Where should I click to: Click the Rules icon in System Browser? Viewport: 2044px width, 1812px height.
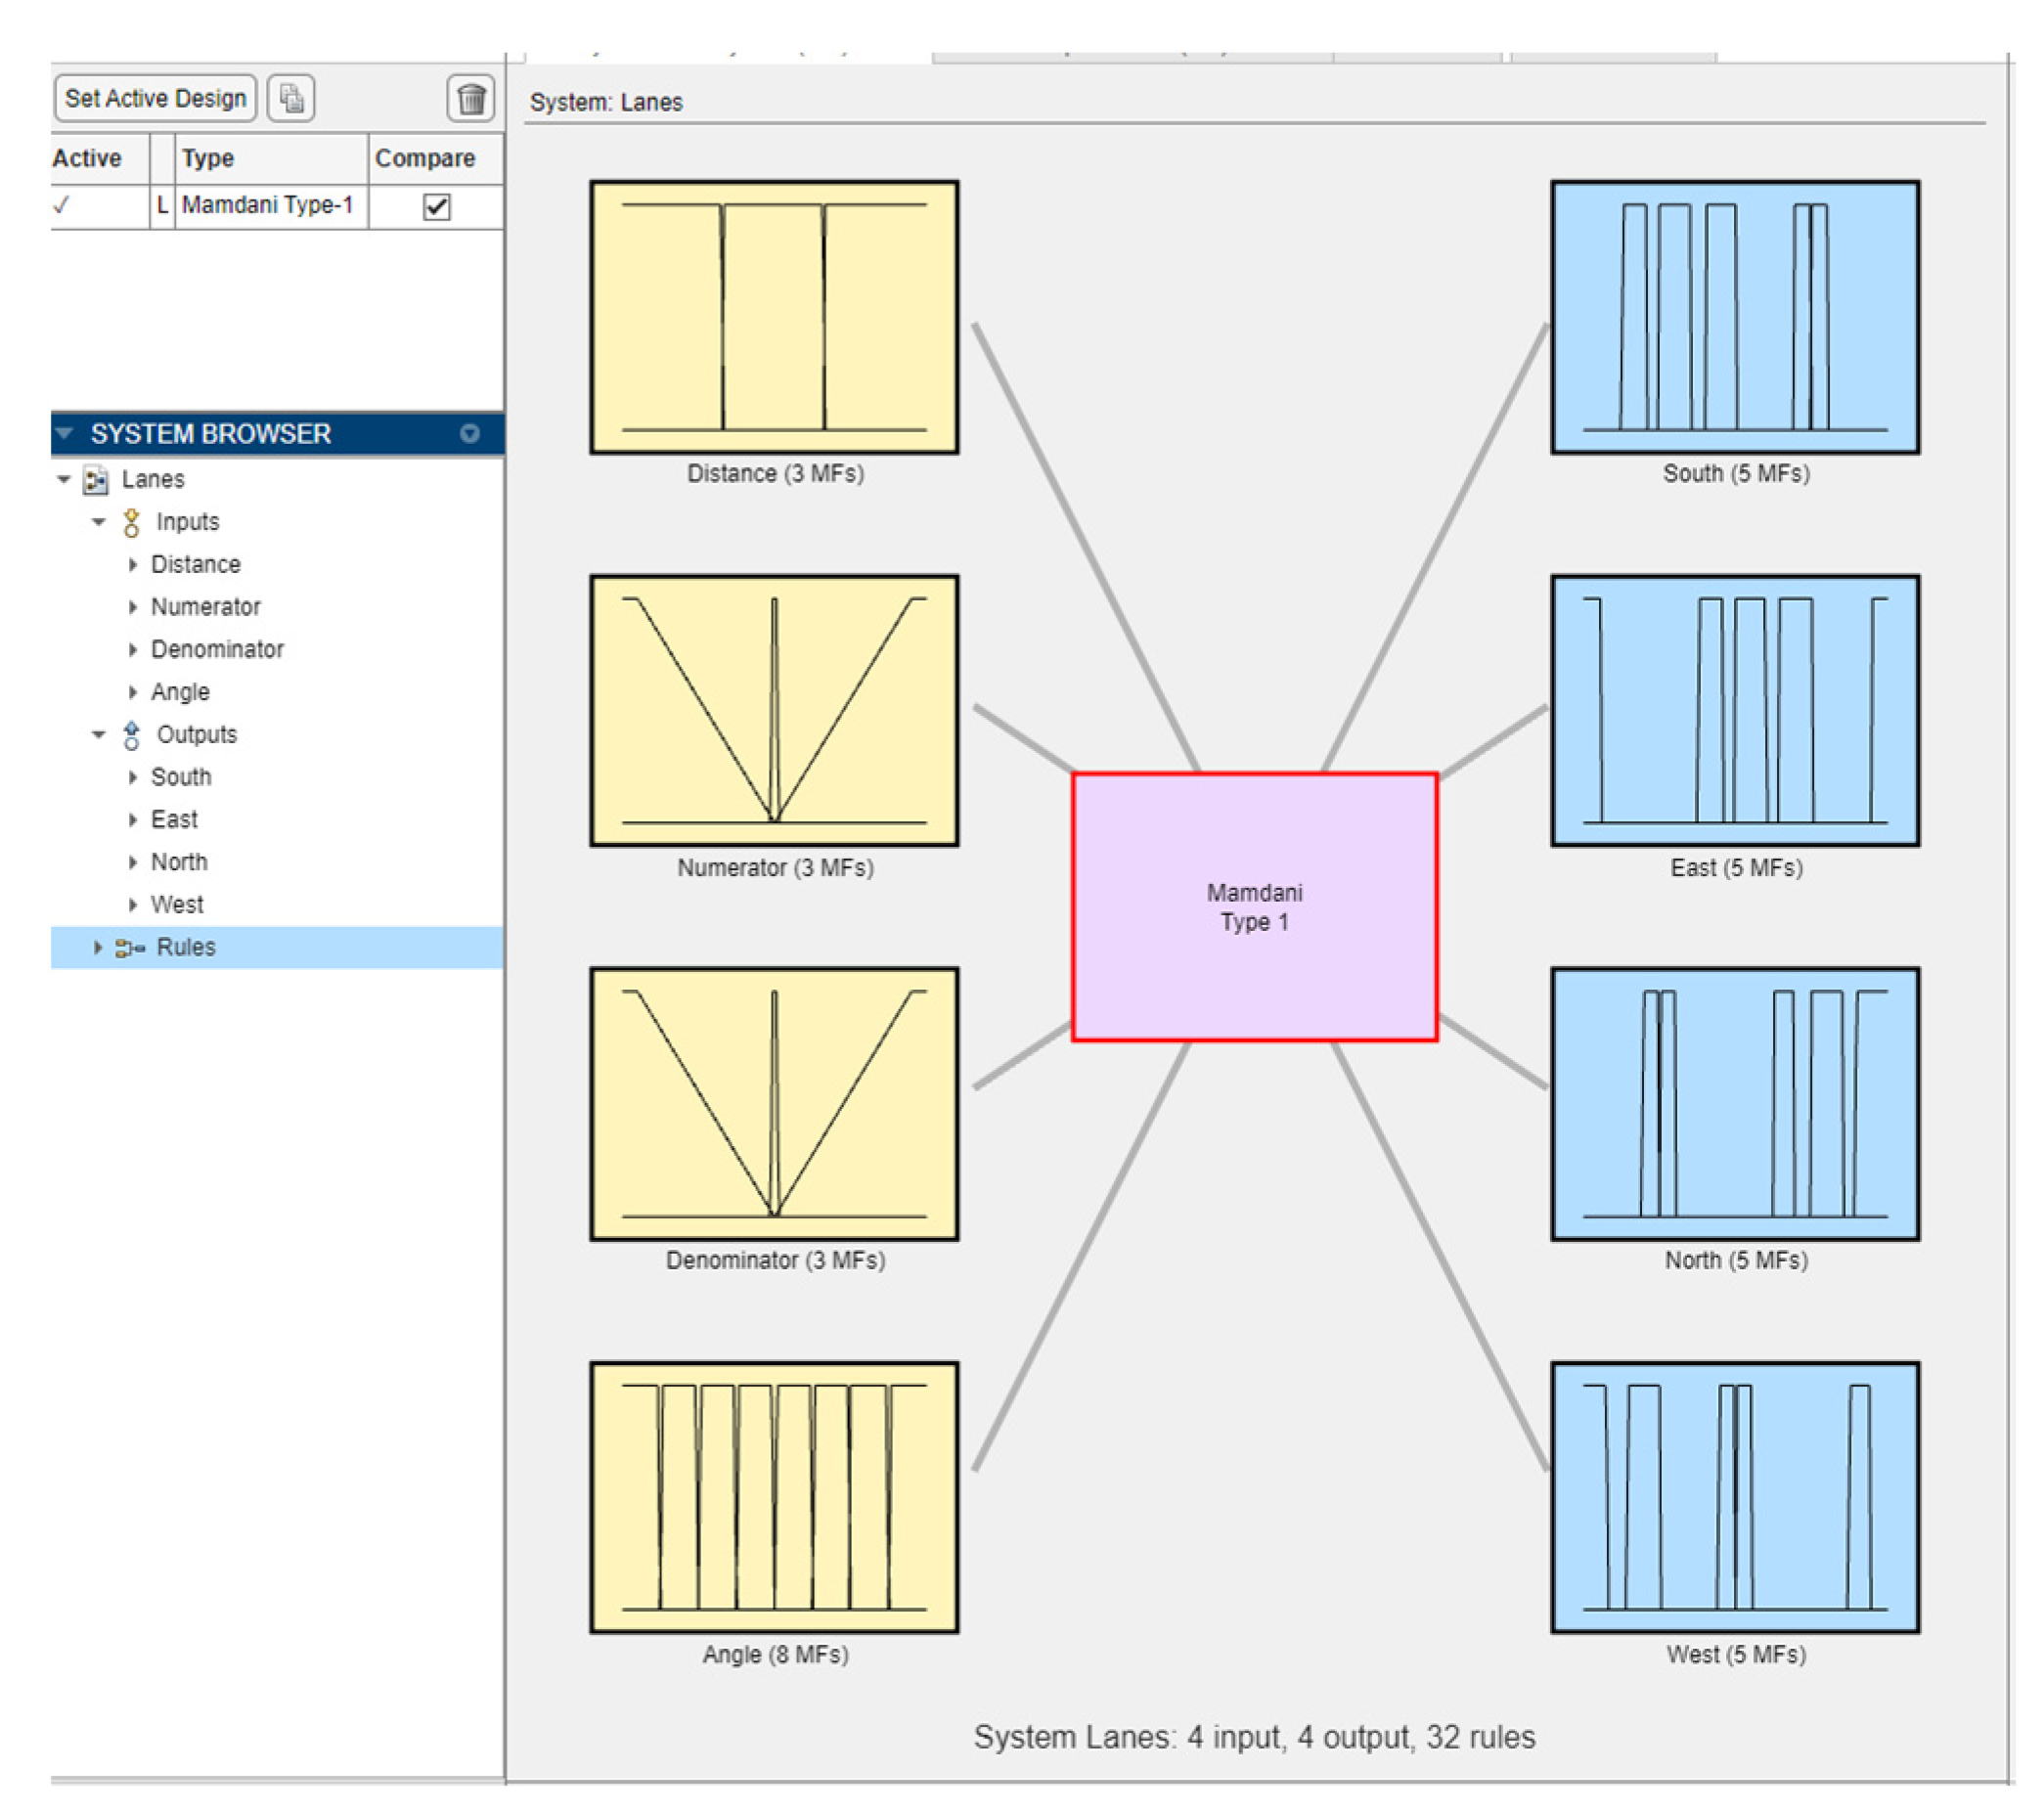click(130, 948)
